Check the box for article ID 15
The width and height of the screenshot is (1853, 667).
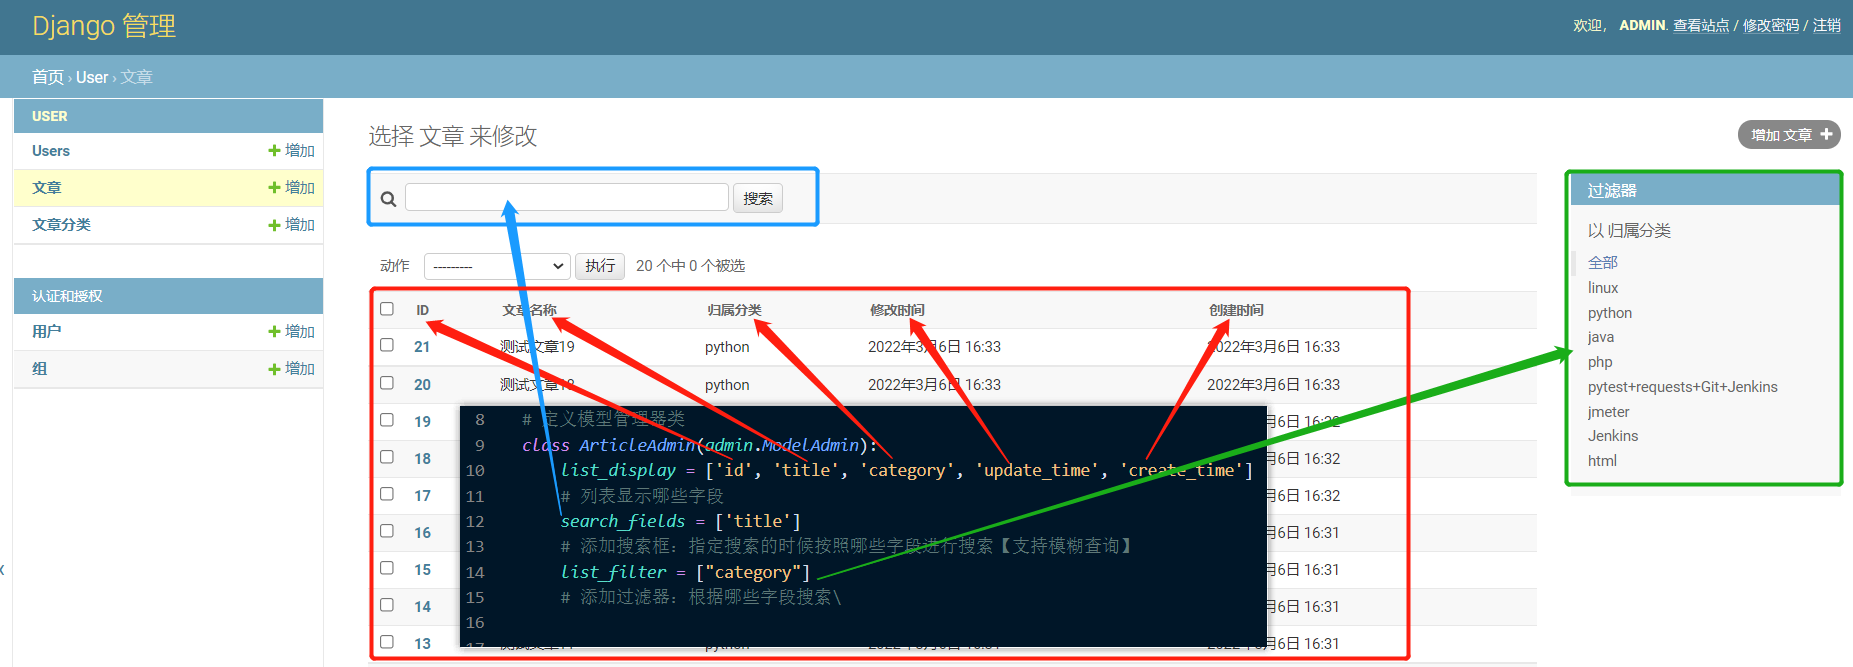pyautogui.click(x=387, y=568)
